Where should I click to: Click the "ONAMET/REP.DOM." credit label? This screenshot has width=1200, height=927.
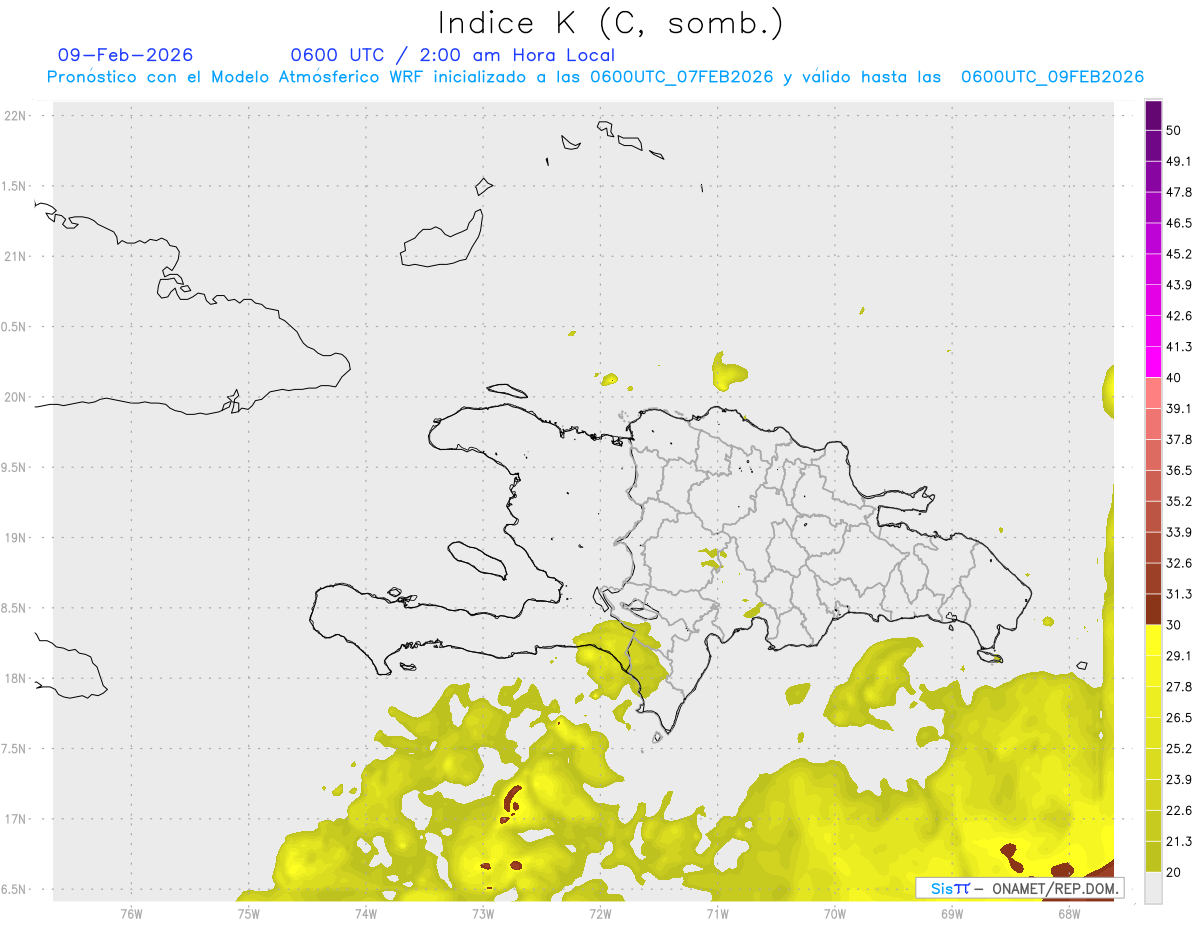(x=1053, y=888)
